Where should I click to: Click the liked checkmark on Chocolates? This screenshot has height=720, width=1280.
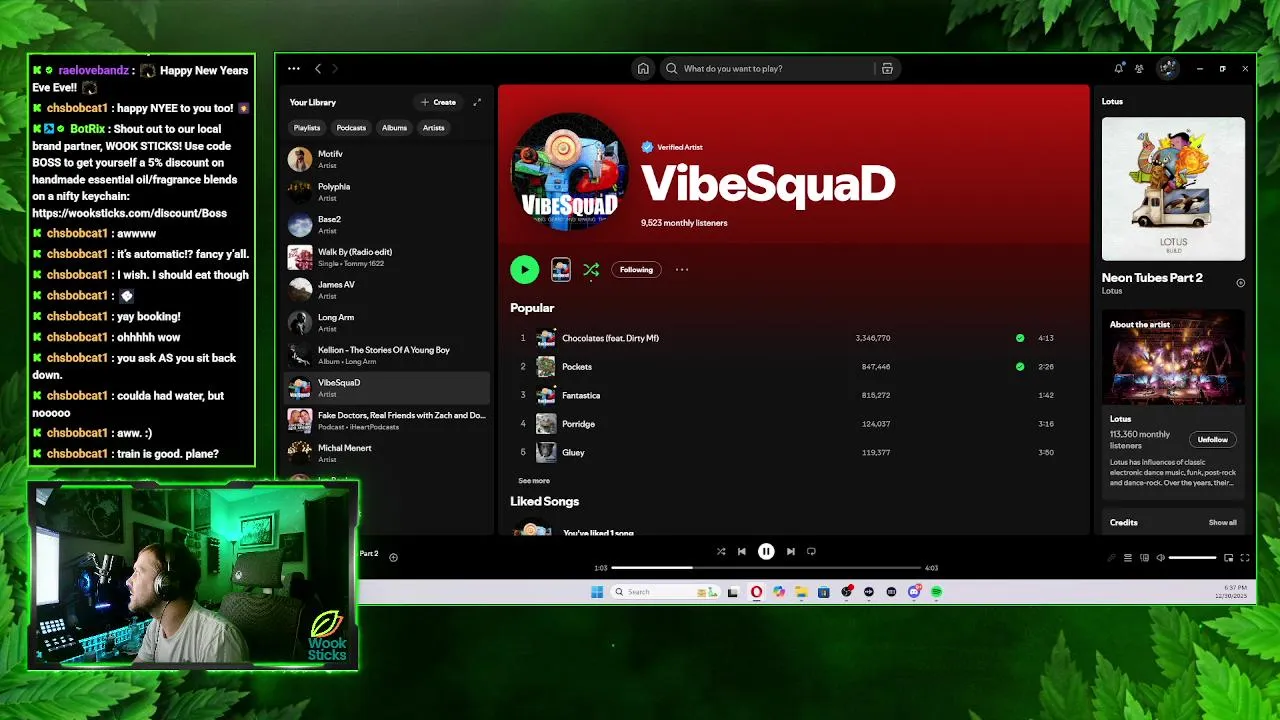[1020, 338]
